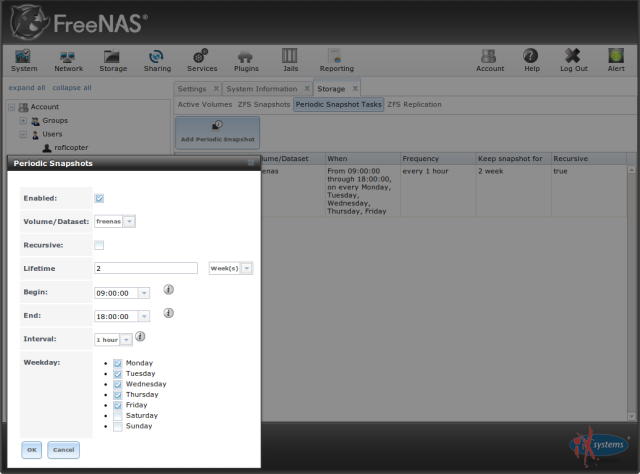Click the Groups tree icon
The width and height of the screenshot is (640, 474).
(x=36, y=121)
